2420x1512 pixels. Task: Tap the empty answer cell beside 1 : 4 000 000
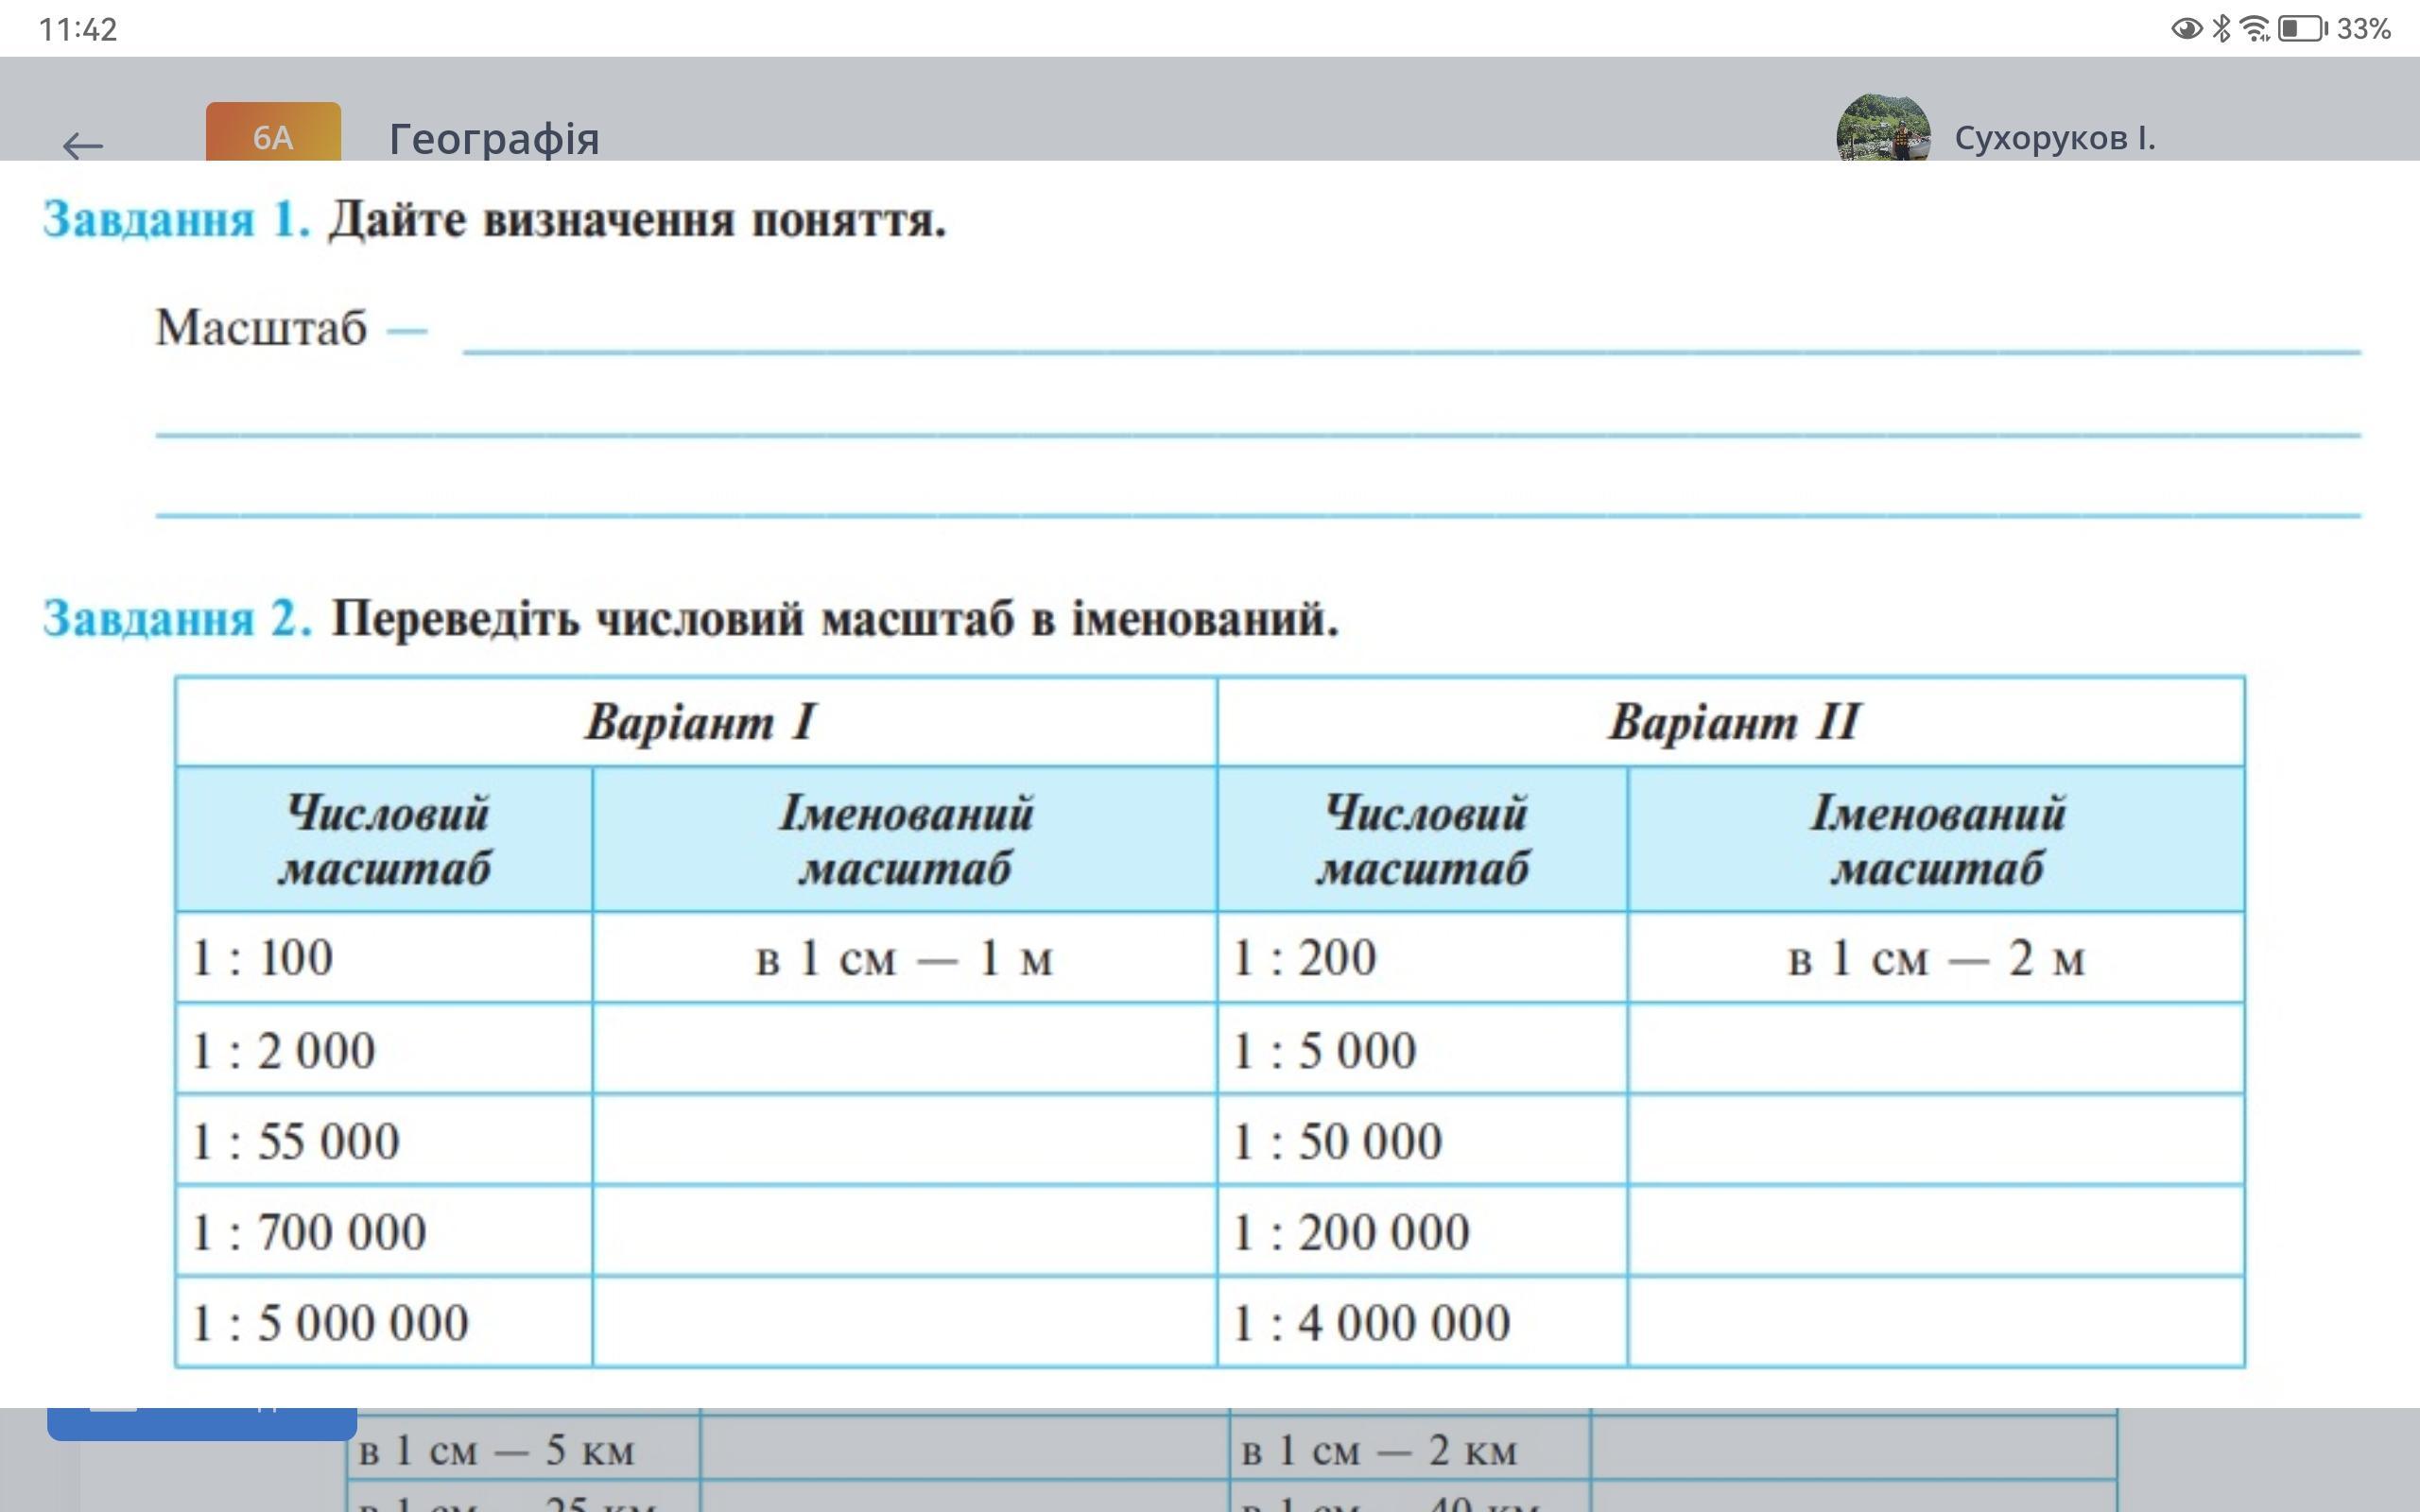(1936, 1323)
